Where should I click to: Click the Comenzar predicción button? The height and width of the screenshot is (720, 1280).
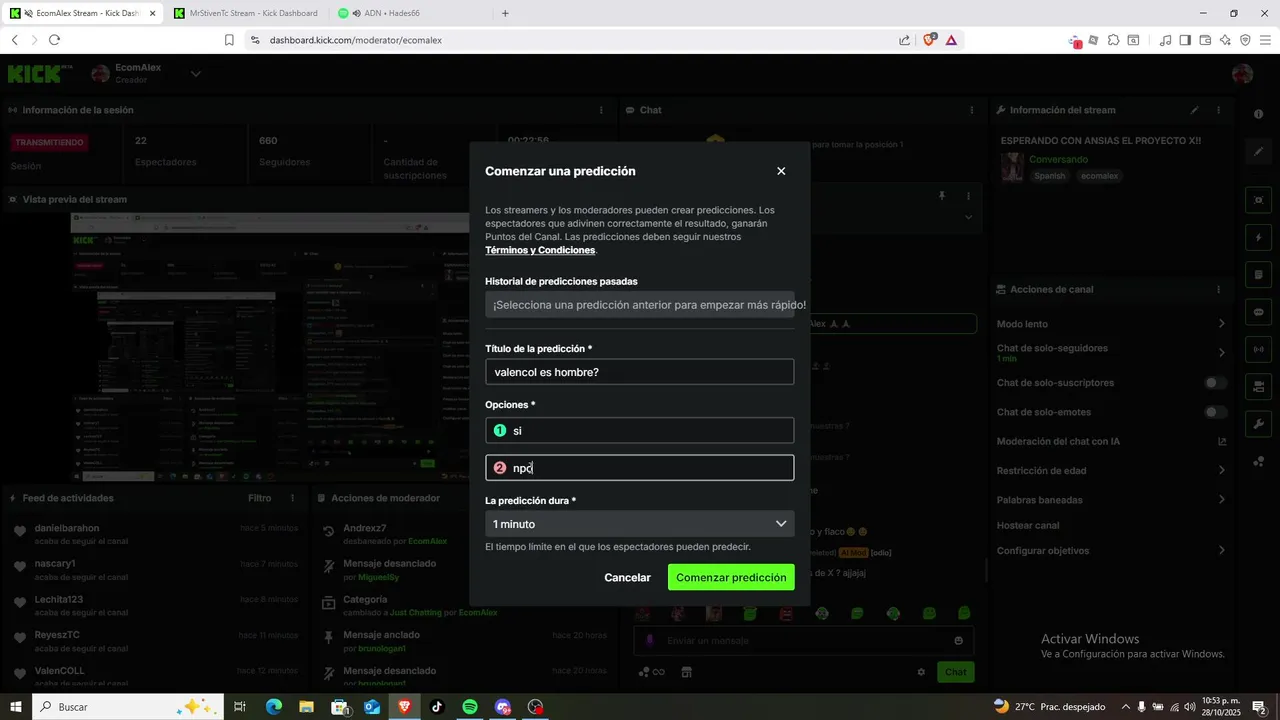click(731, 578)
